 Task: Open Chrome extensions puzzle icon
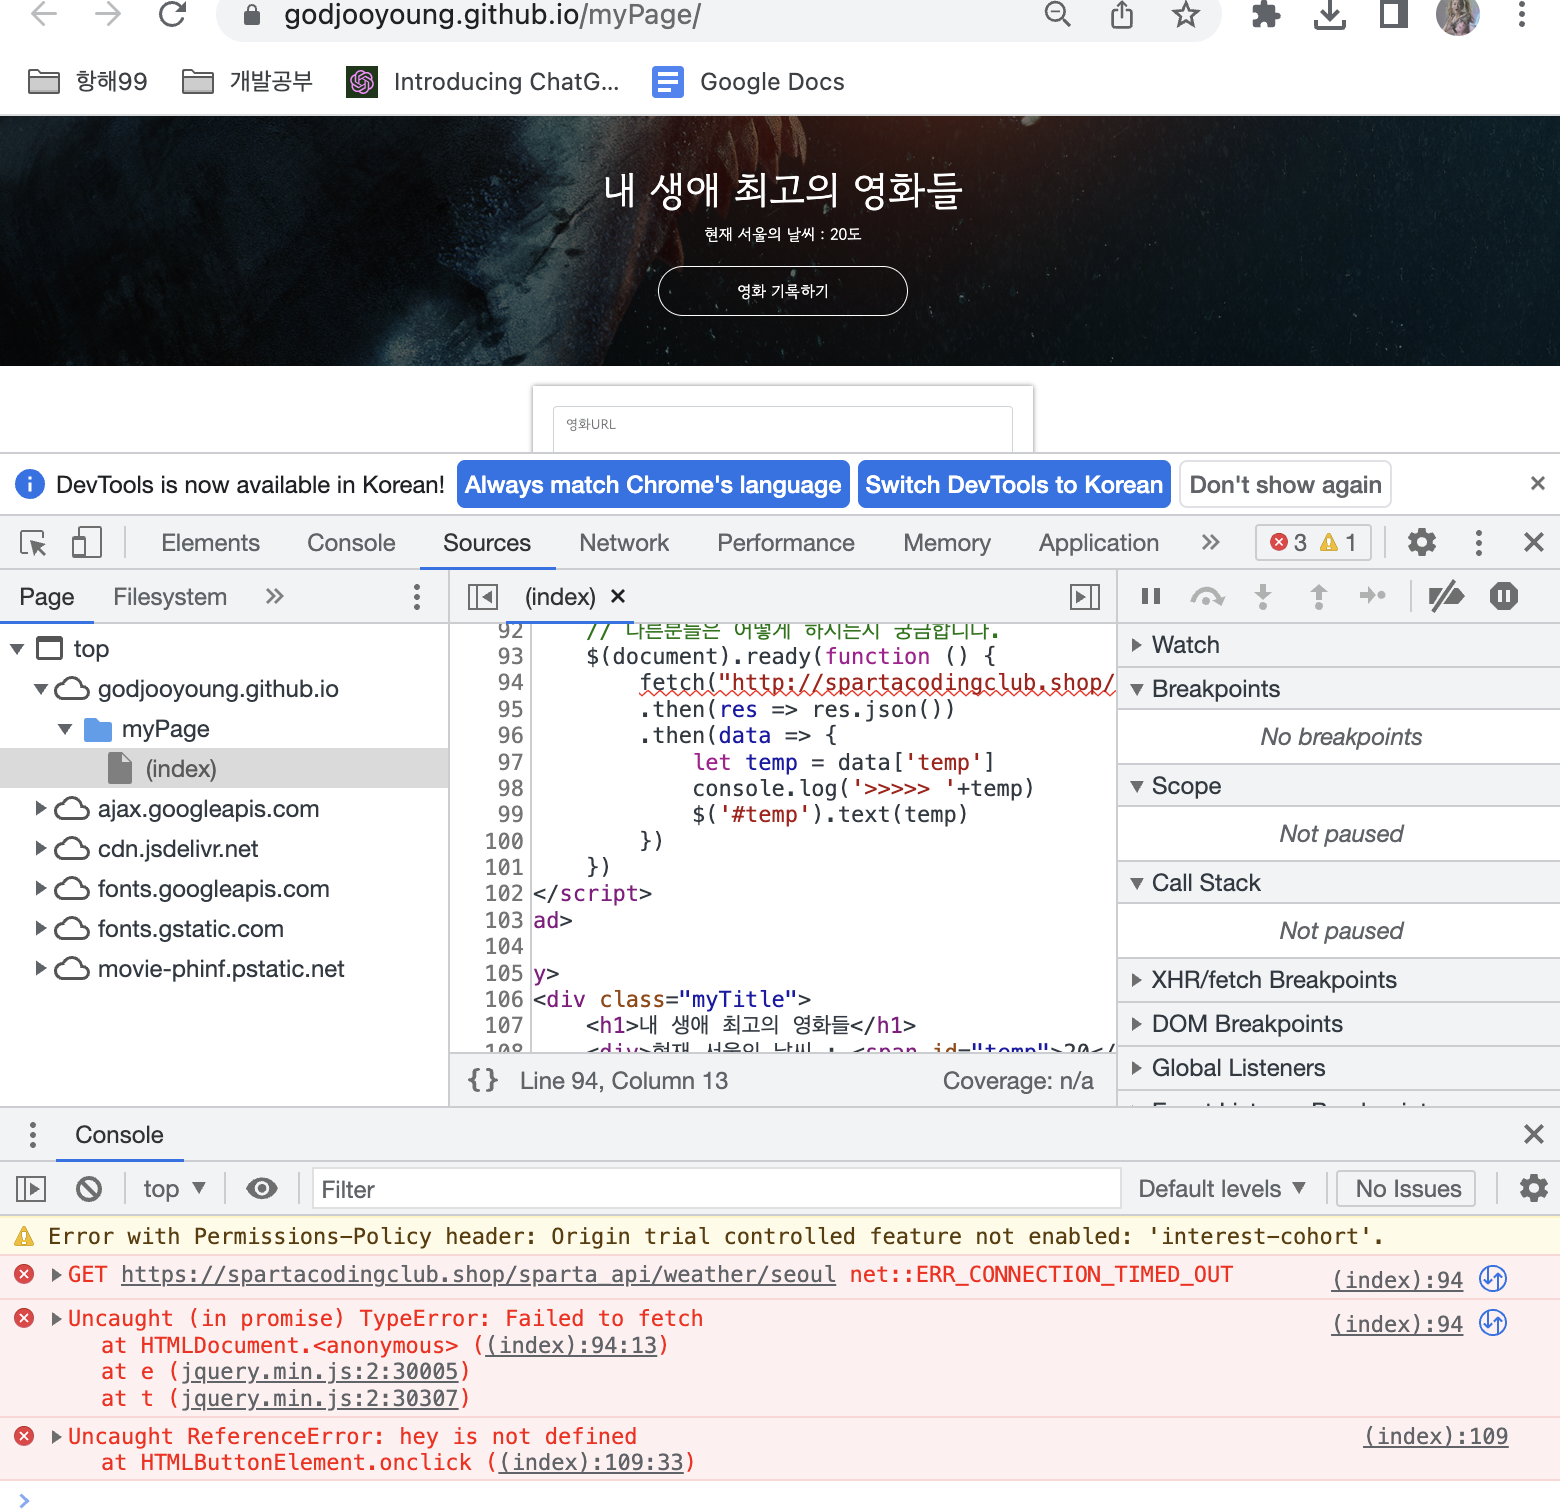(1266, 14)
